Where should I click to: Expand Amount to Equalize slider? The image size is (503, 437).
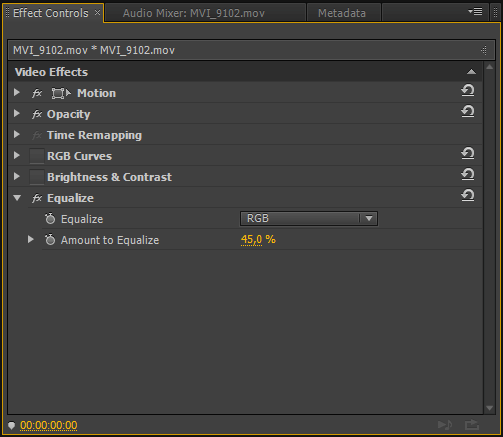31,239
